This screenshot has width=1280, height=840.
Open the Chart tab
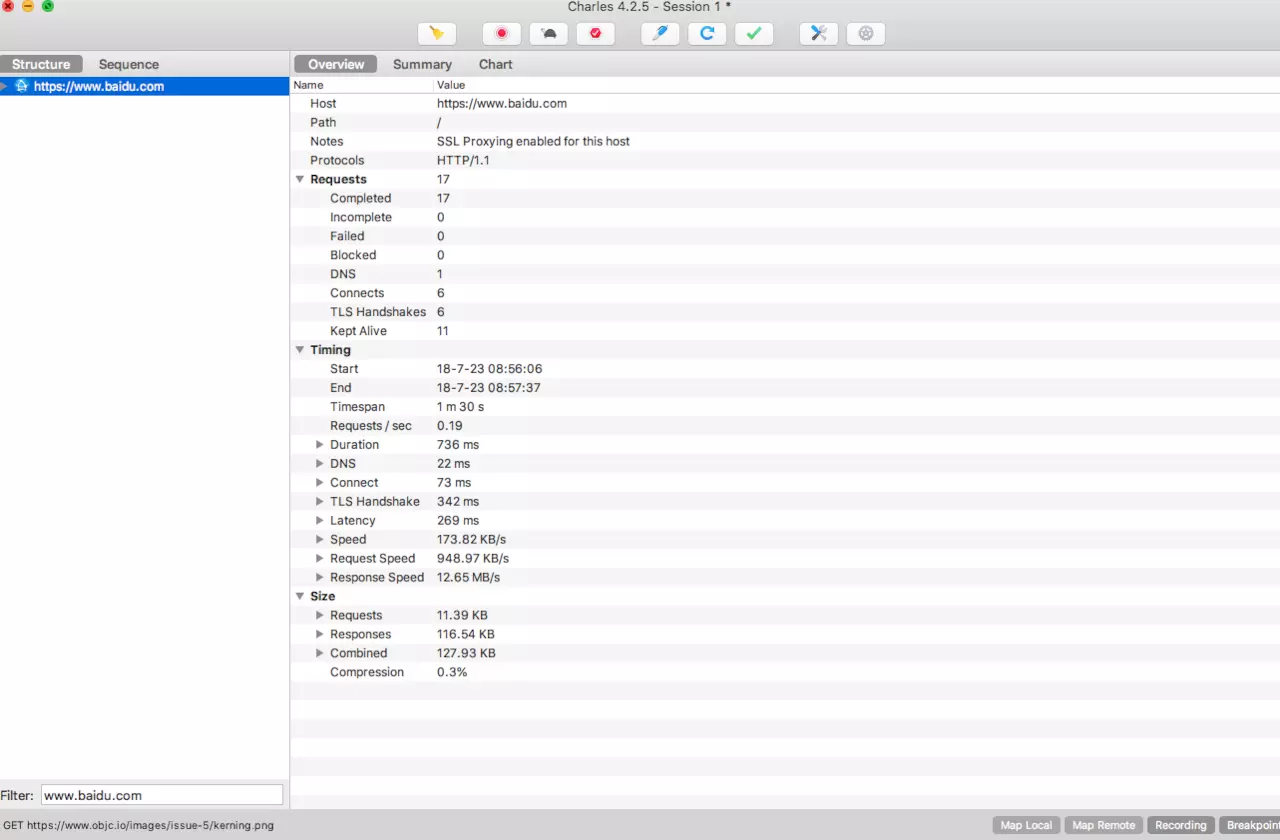496,64
